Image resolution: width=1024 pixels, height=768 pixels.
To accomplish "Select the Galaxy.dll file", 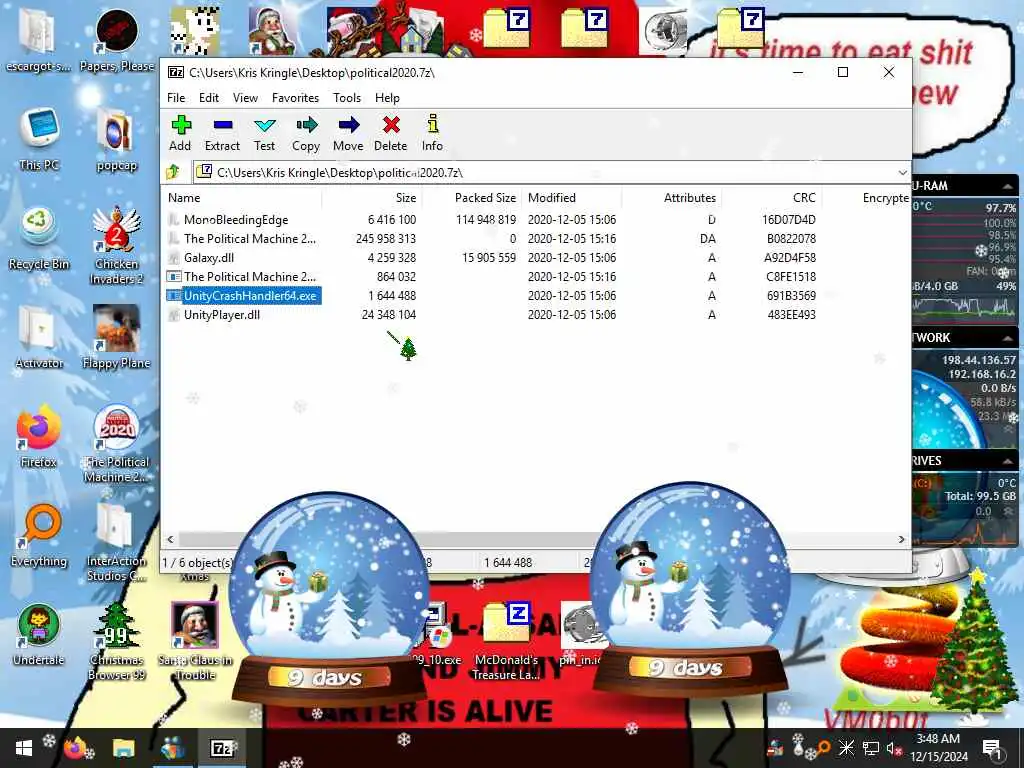I will [209, 258].
